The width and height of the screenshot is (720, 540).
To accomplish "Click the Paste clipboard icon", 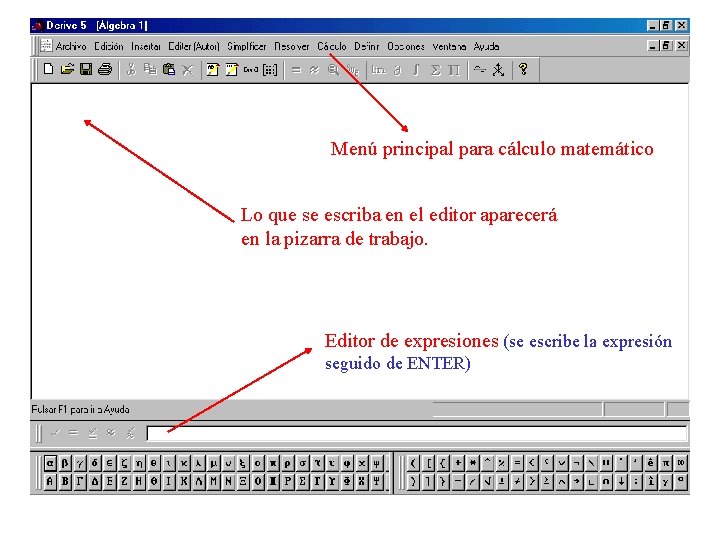I will [169, 69].
